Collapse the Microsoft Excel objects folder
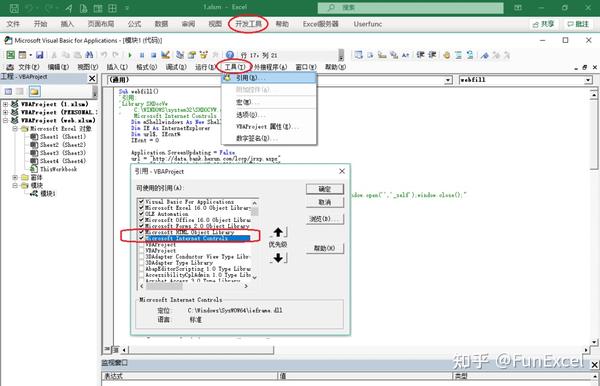 tap(15, 129)
